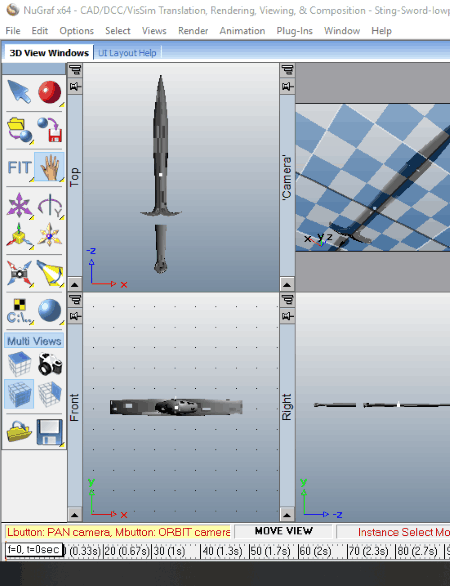Click the 60 (2s) timeline mark
The width and height of the screenshot is (450, 586).
pos(316,551)
